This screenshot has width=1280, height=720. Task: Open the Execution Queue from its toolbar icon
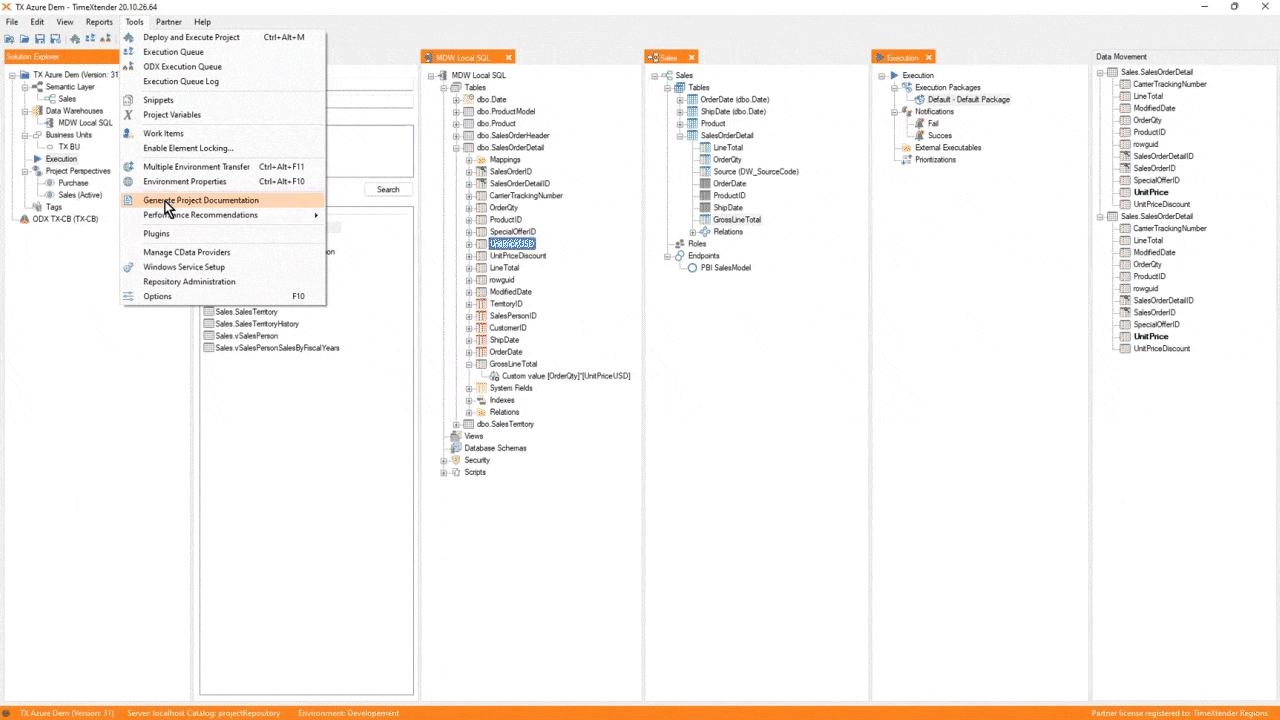90,38
